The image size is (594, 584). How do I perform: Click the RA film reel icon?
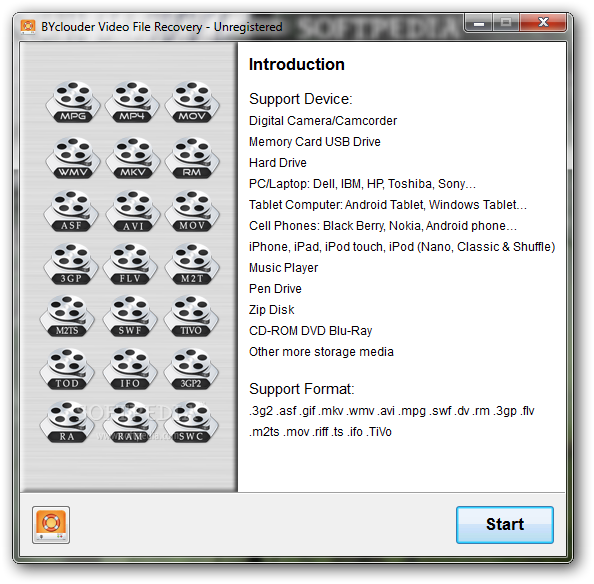tap(67, 422)
